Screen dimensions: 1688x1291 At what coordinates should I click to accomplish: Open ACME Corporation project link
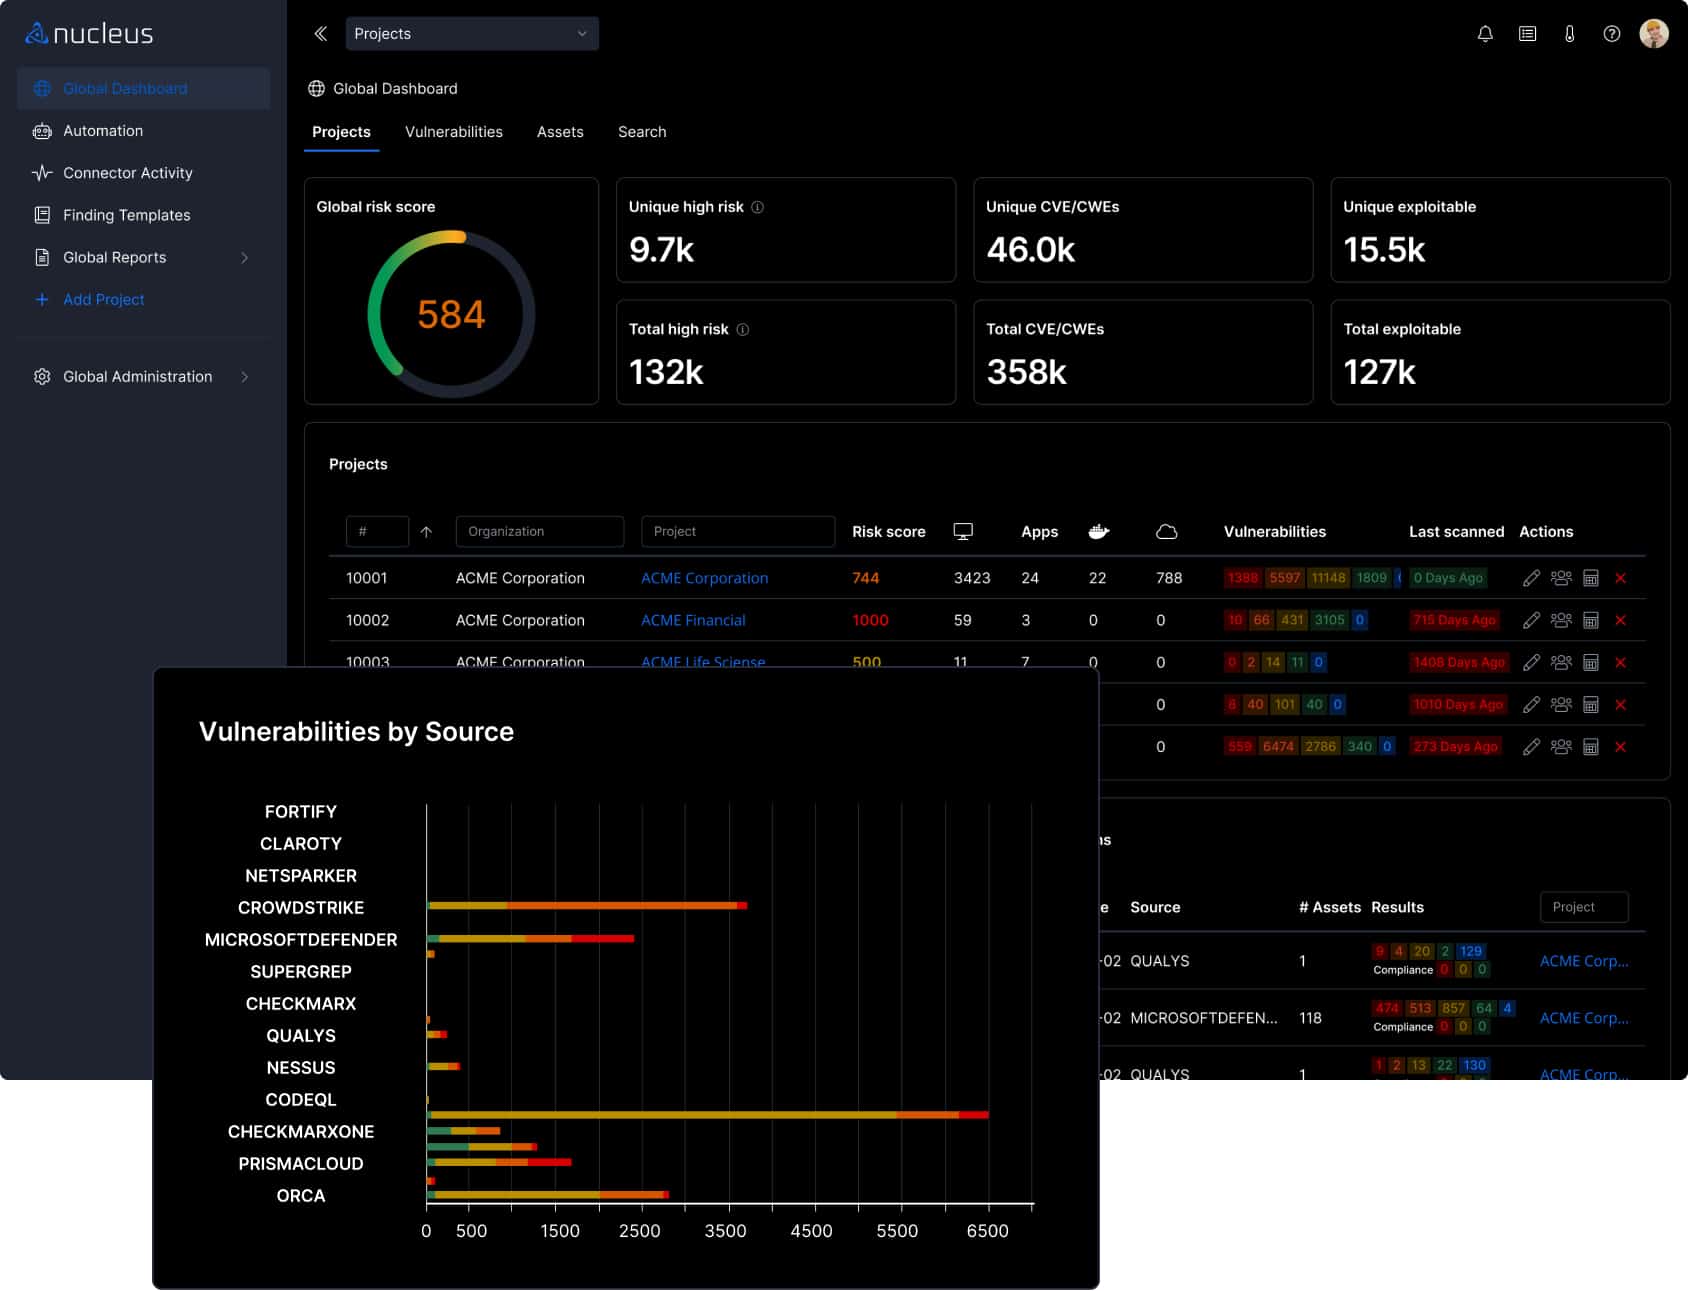coord(704,578)
